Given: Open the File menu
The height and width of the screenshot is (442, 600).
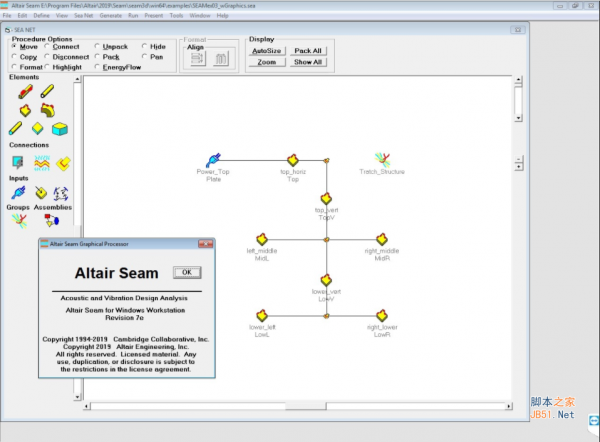Looking at the screenshot, I should tap(7, 16).
